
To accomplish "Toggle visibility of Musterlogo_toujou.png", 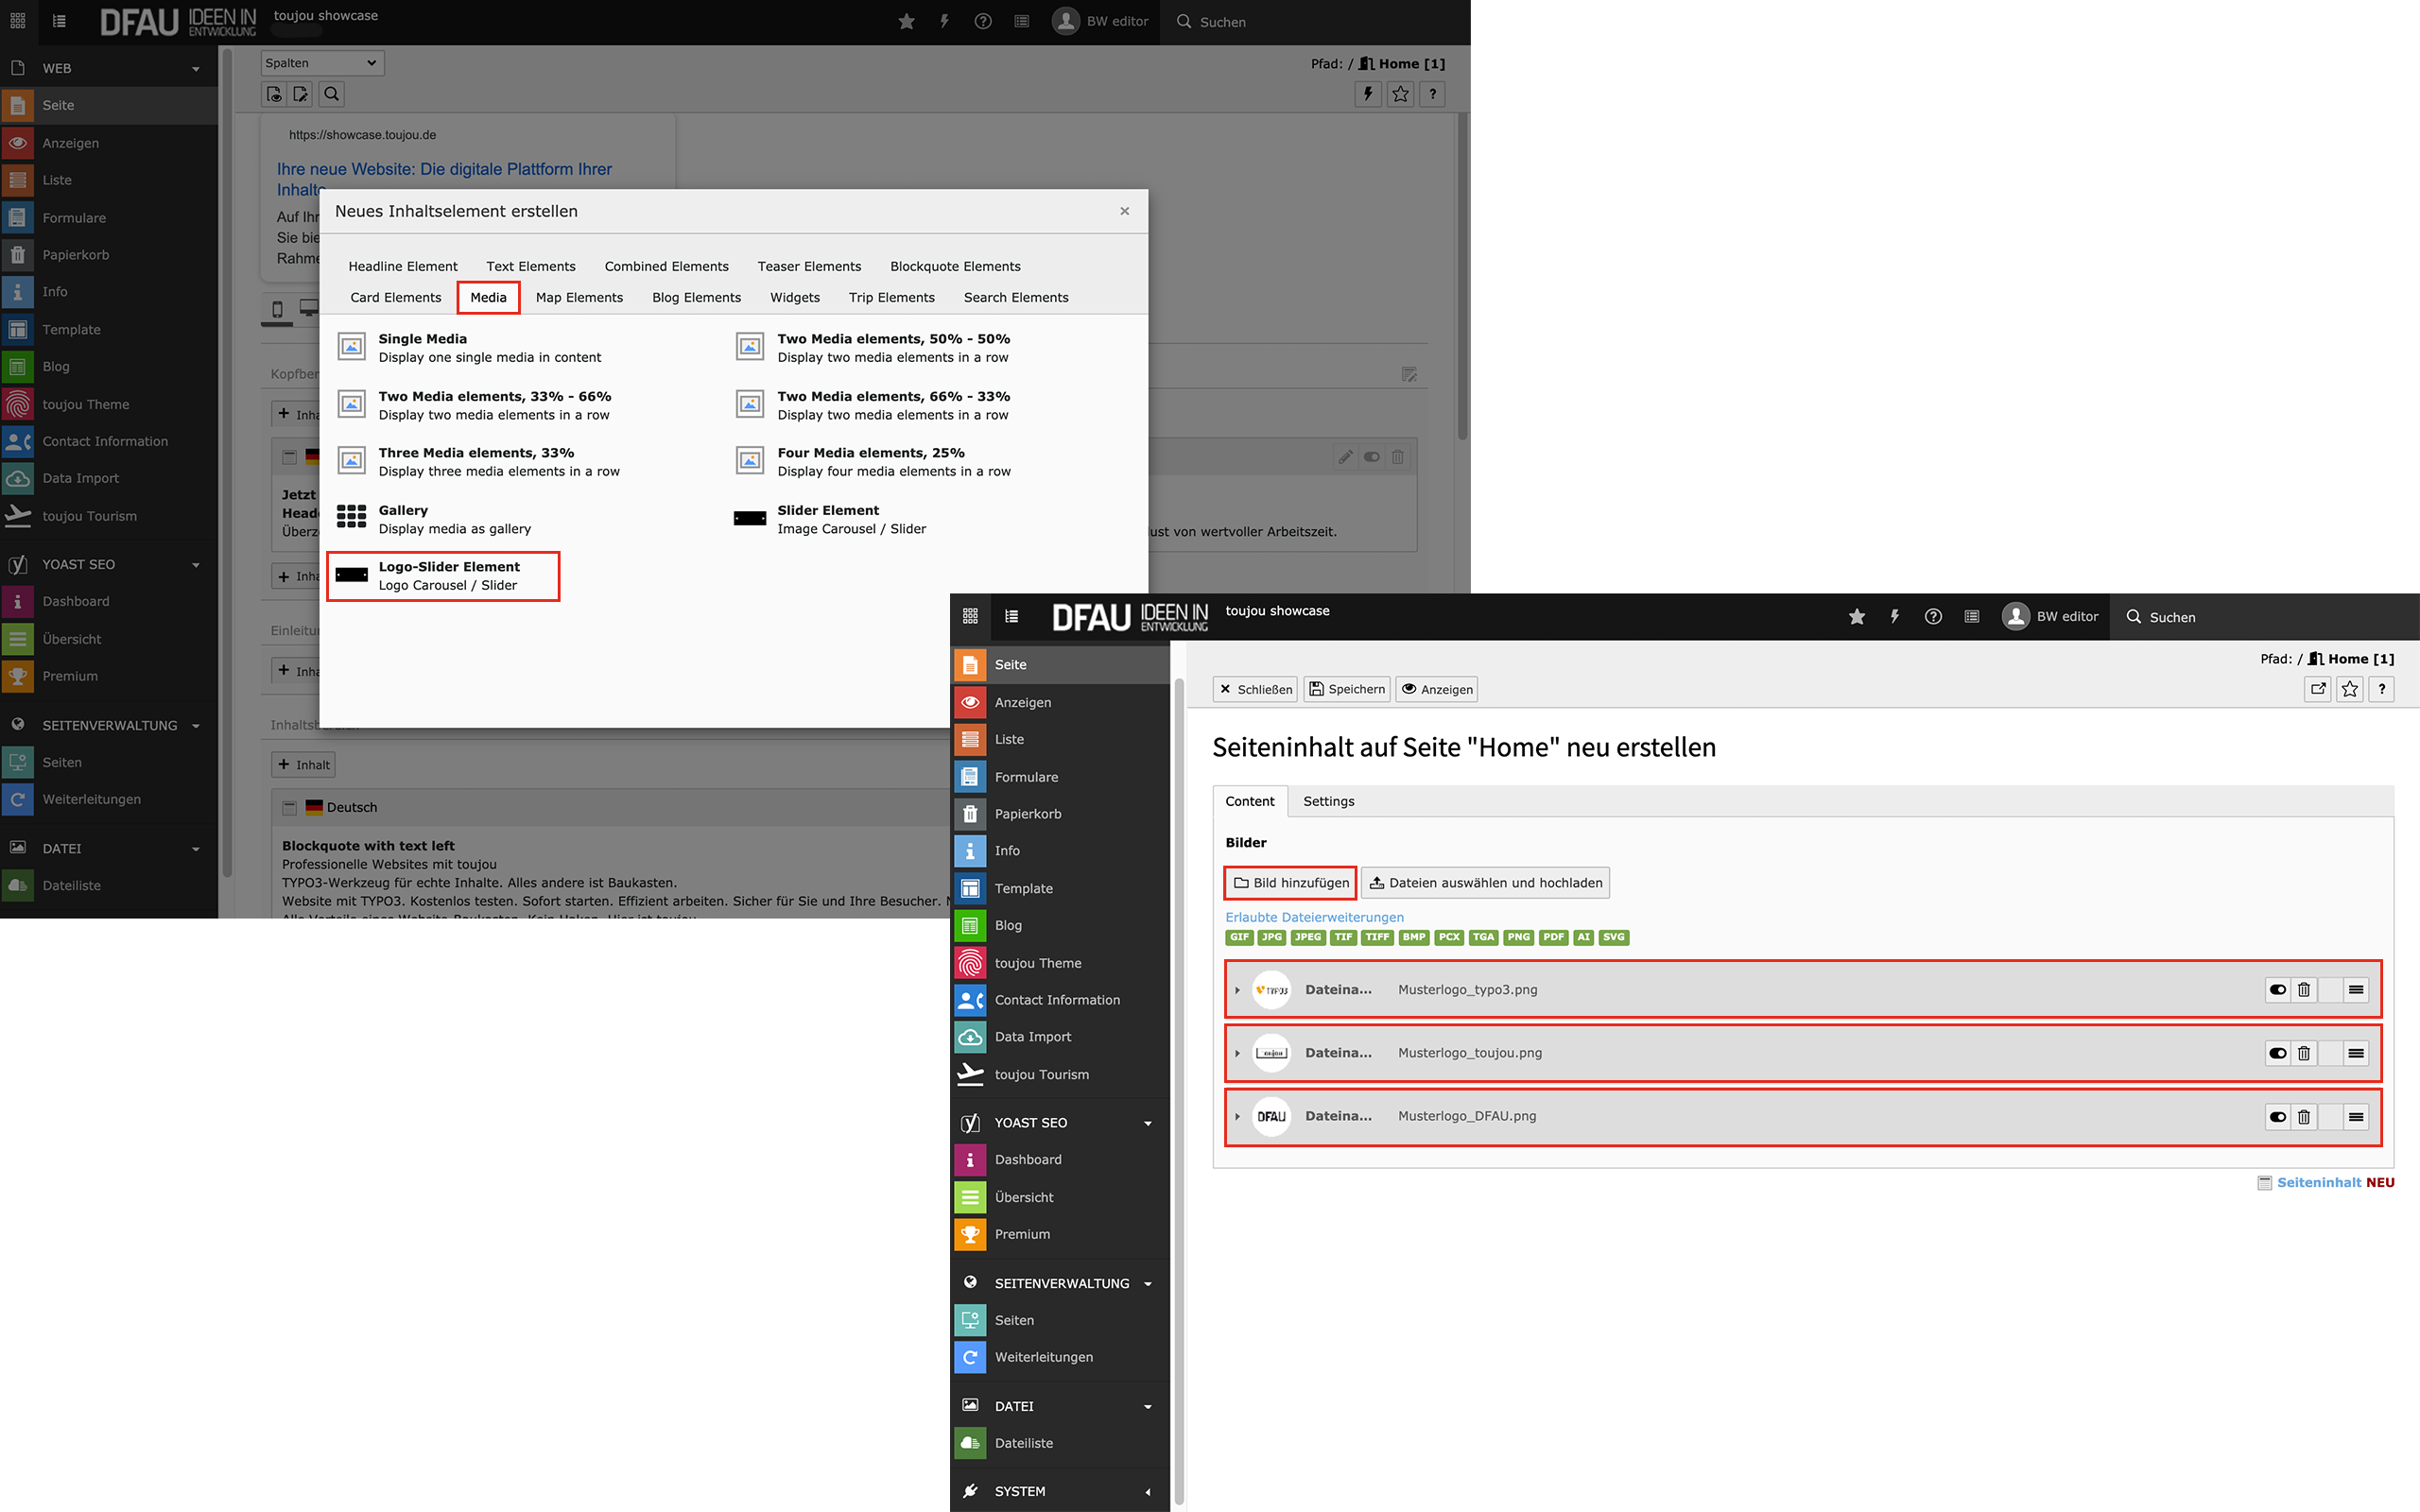I will (2278, 1053).
